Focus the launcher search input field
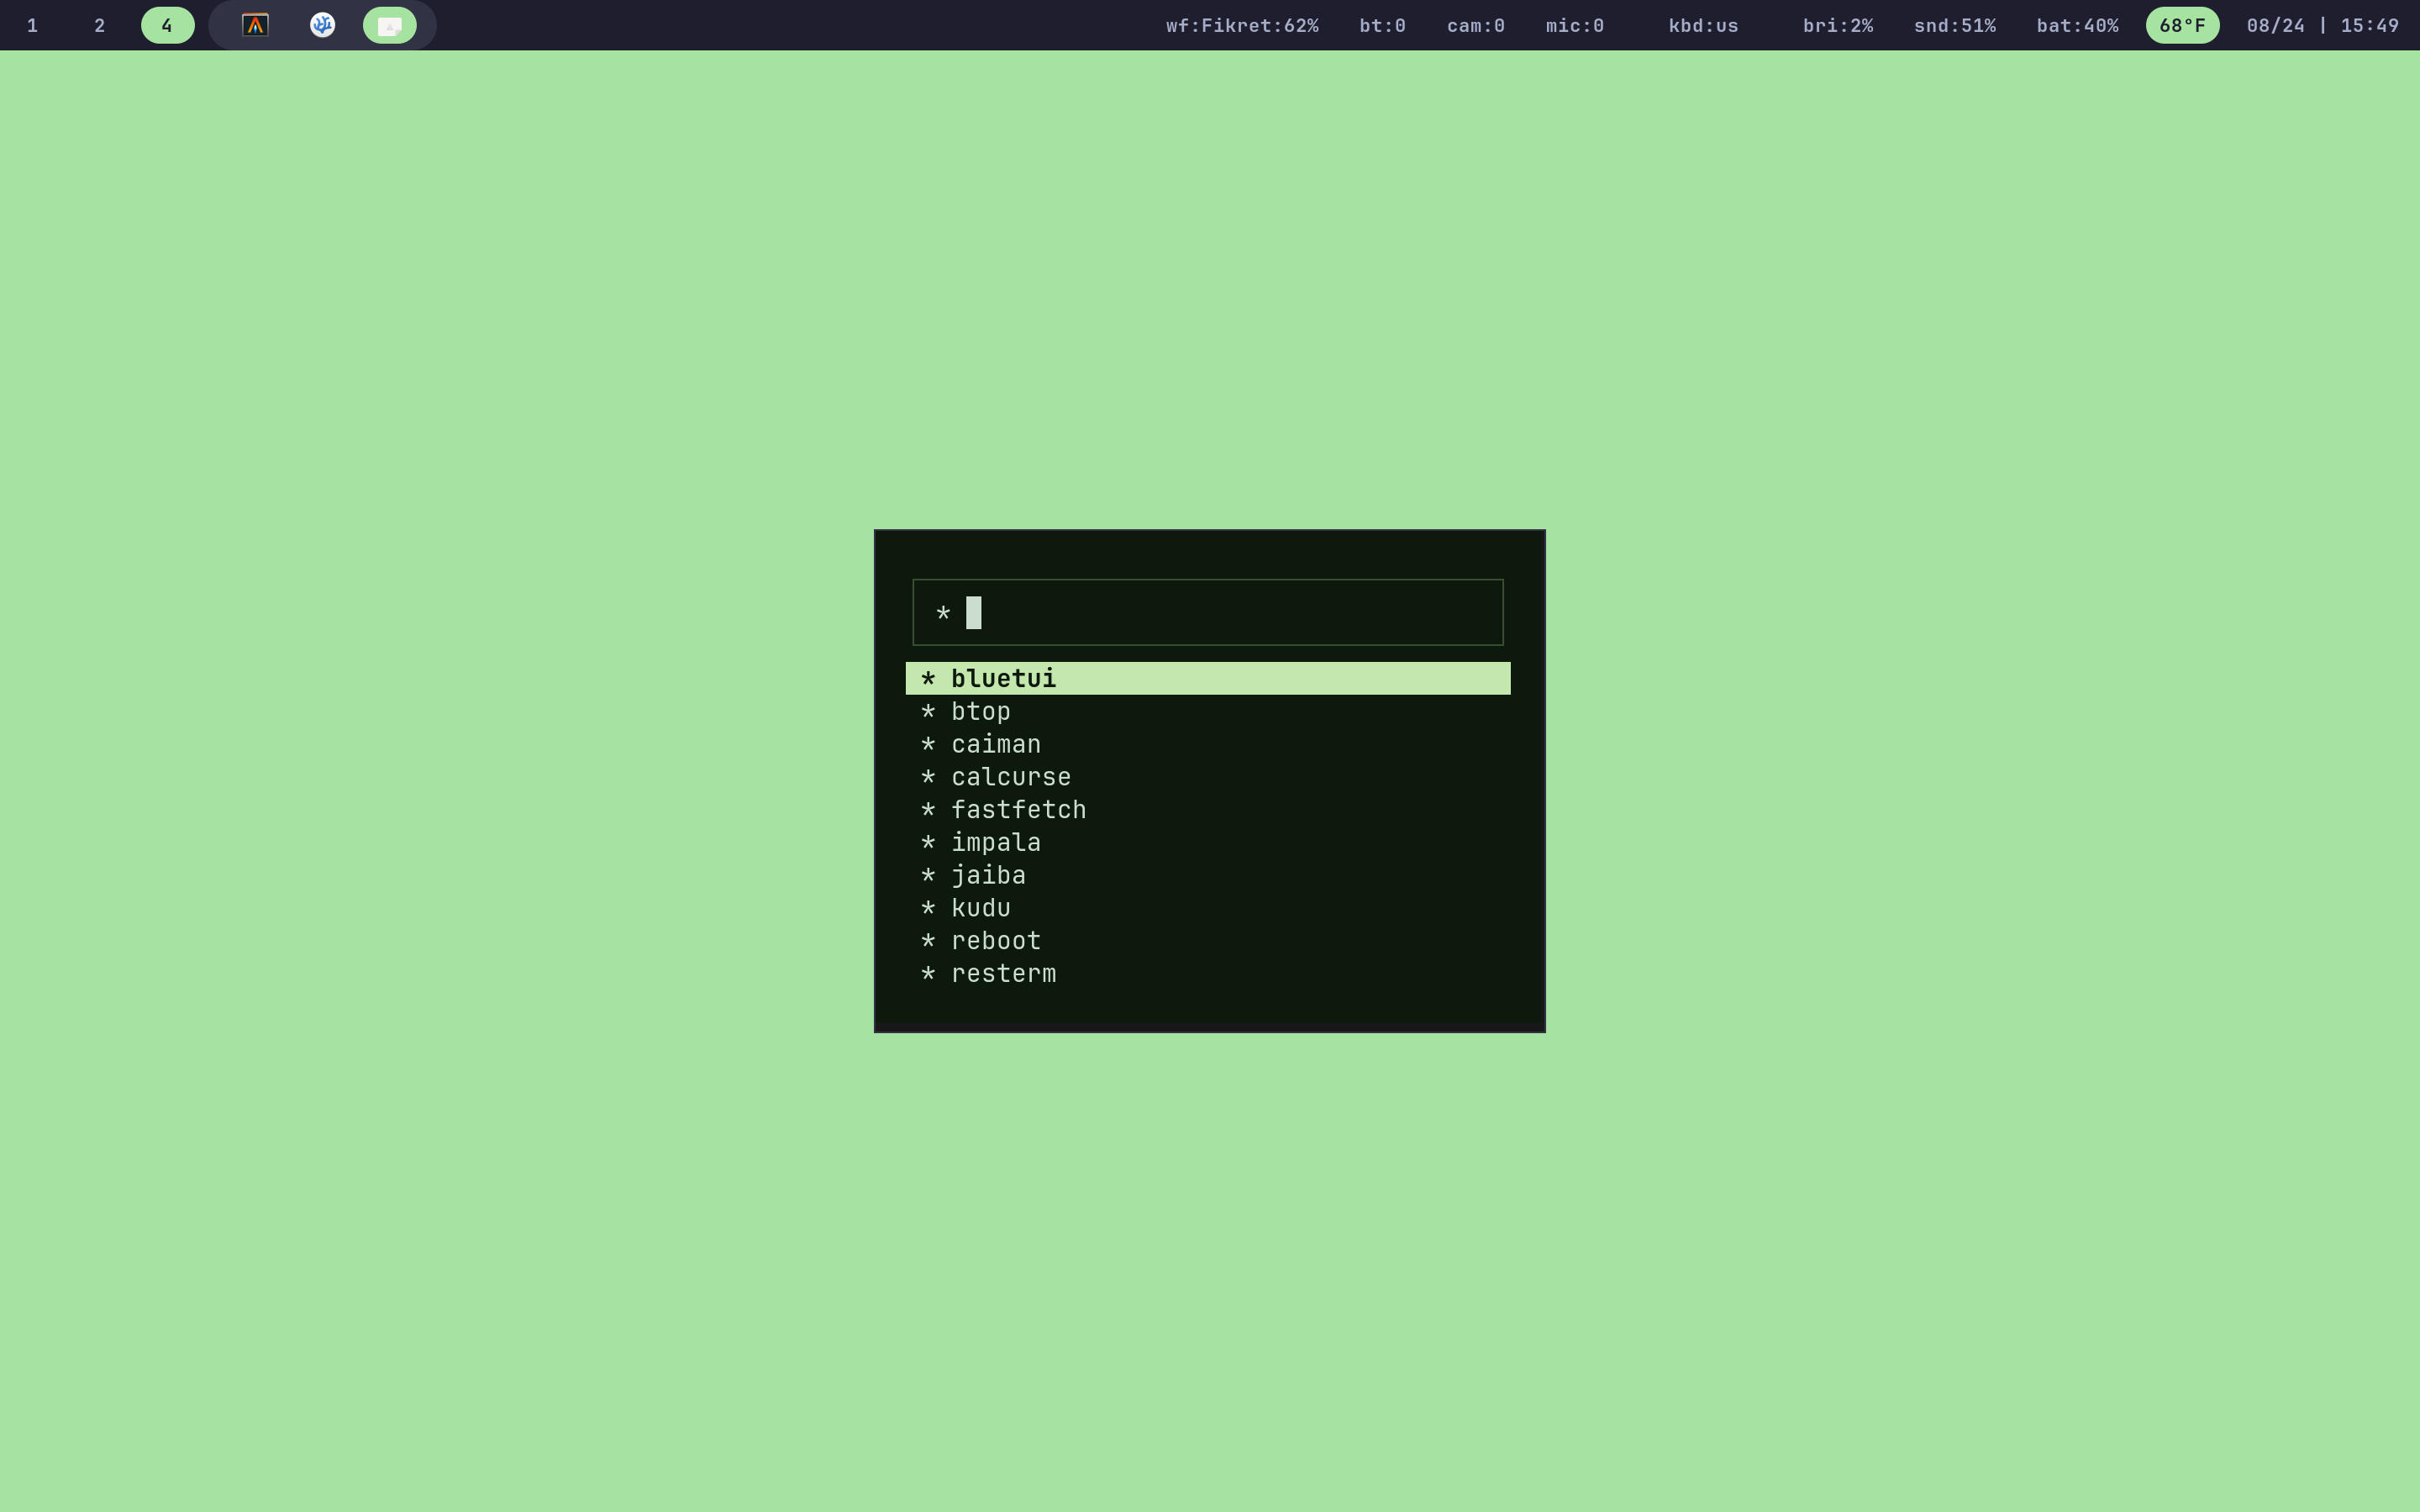This screenshot has height=1512, width=2420. point(1207,612)
